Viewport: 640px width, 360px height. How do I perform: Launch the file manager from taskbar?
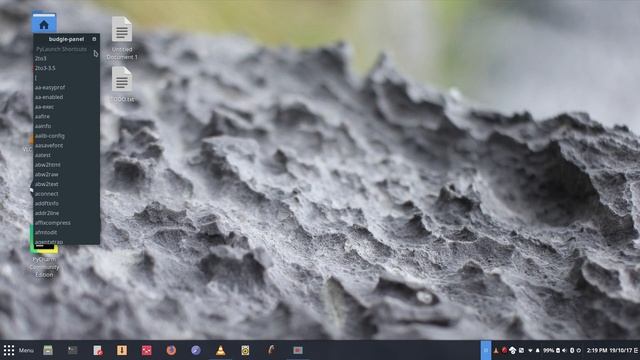[48, 350]
